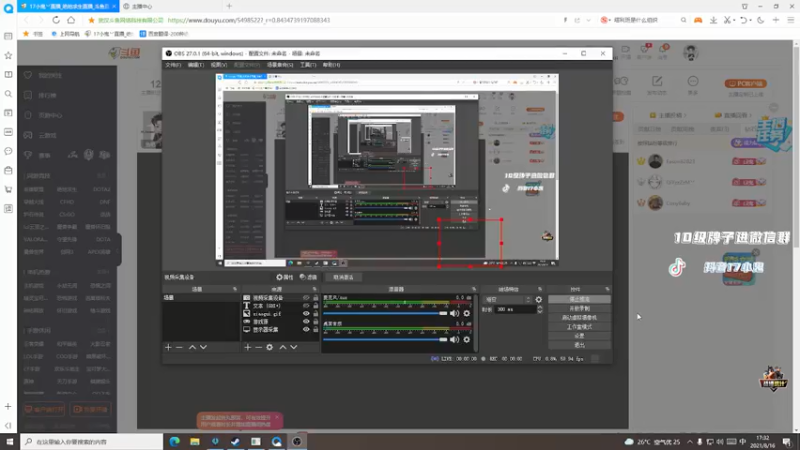This screenshot has width=800, height=450.
Task: Toggle lock on 文本 (GDI+) source
Action: tap(315, 306)
